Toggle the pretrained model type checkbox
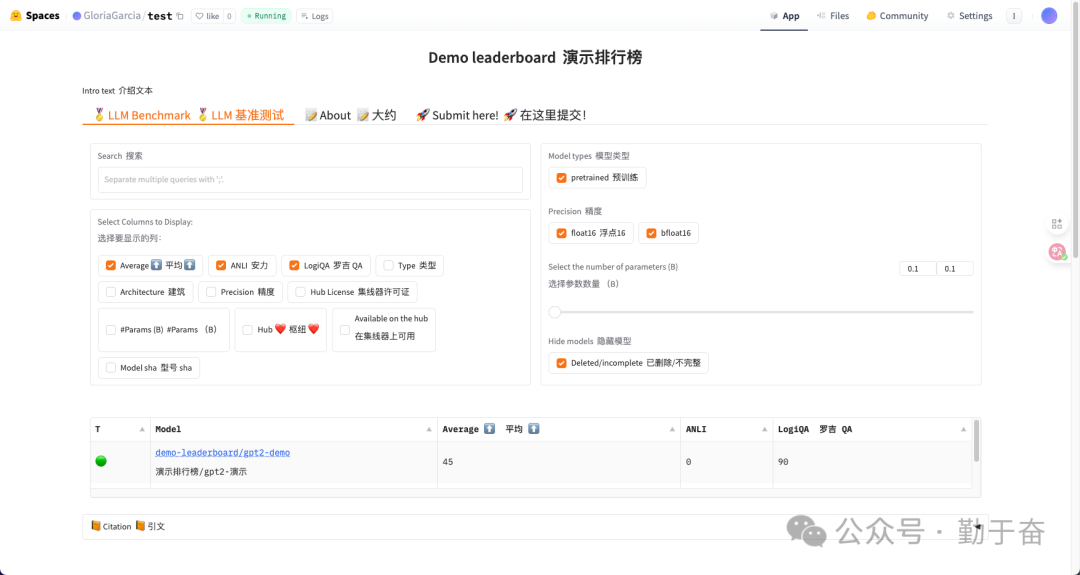The image size is (1080, 575). pos(561,178)
